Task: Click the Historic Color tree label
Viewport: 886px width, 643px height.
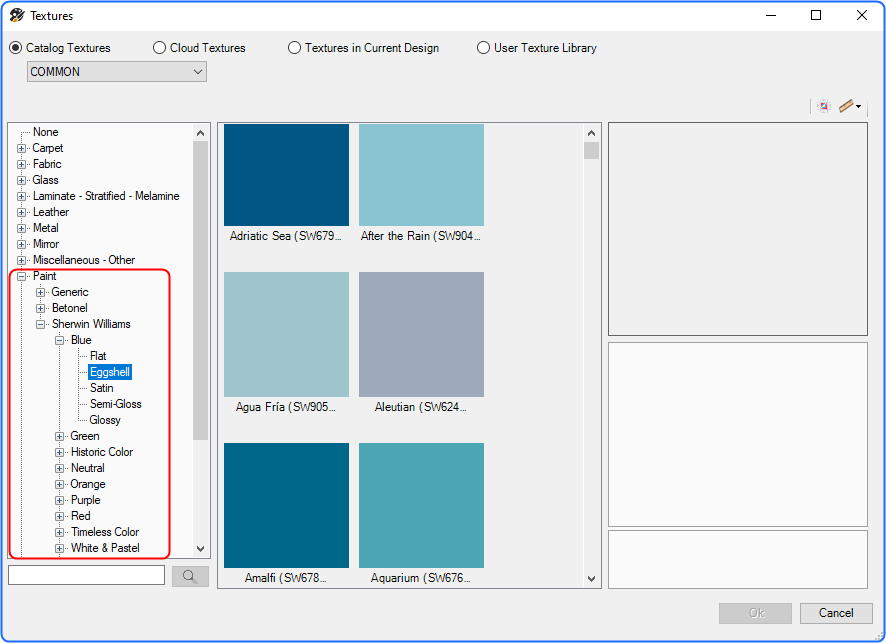Action: pos(102,453)
